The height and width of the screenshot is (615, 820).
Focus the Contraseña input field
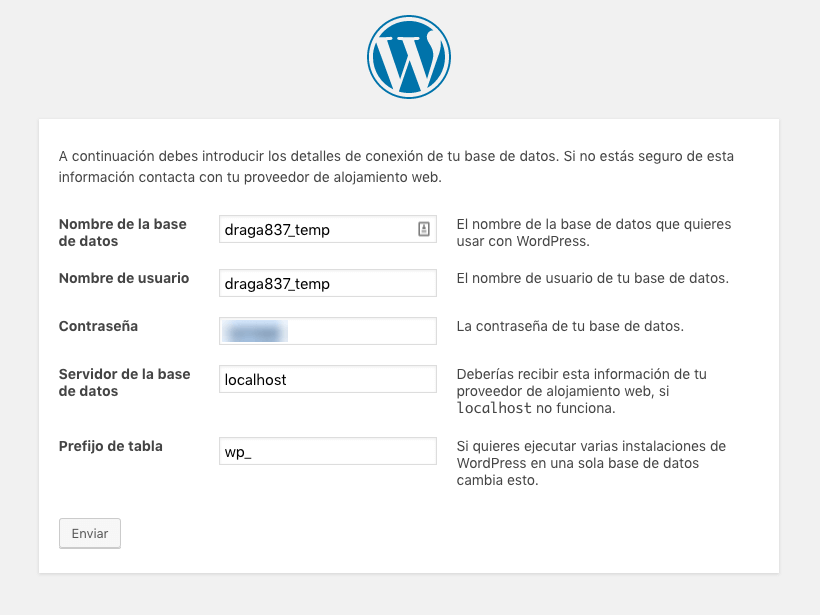click(x=328, y=331)
